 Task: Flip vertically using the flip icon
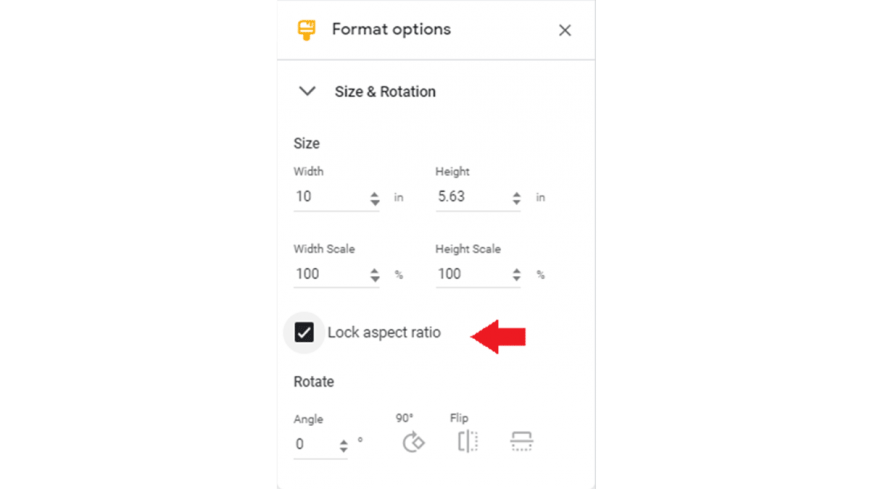(x=522, y=442)
